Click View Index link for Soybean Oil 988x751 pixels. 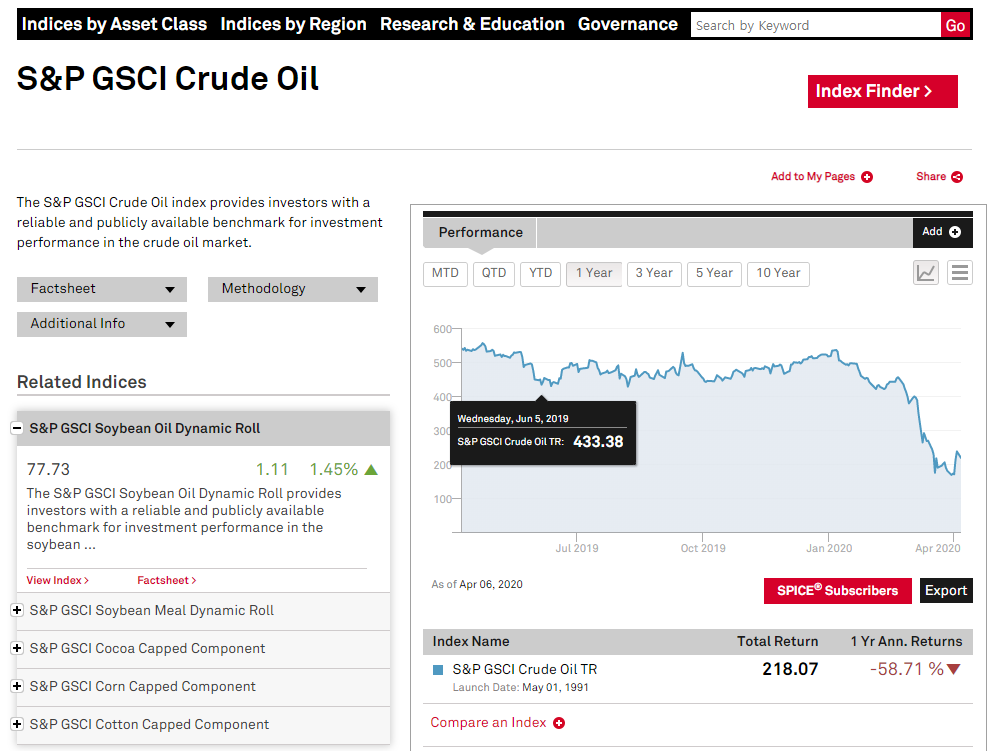point(57,580)
